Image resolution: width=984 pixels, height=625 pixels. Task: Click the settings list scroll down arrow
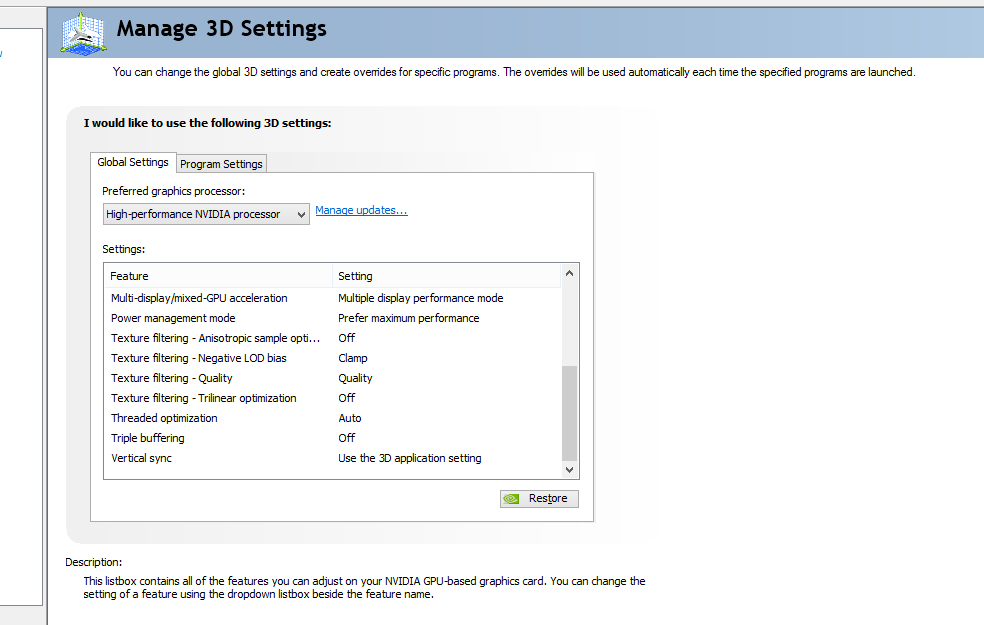click(569, 469)
